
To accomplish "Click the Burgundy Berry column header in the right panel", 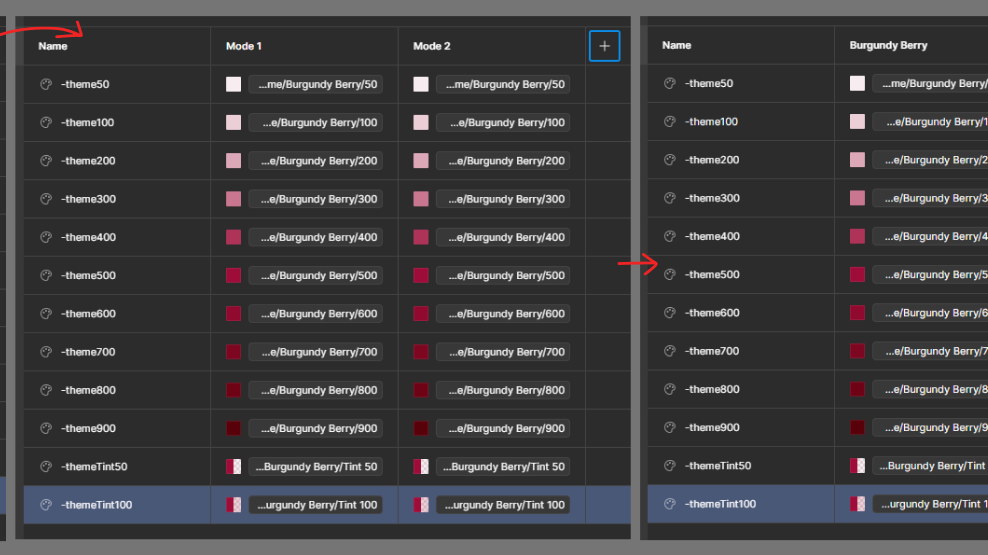I will click(x=888, y=45).
